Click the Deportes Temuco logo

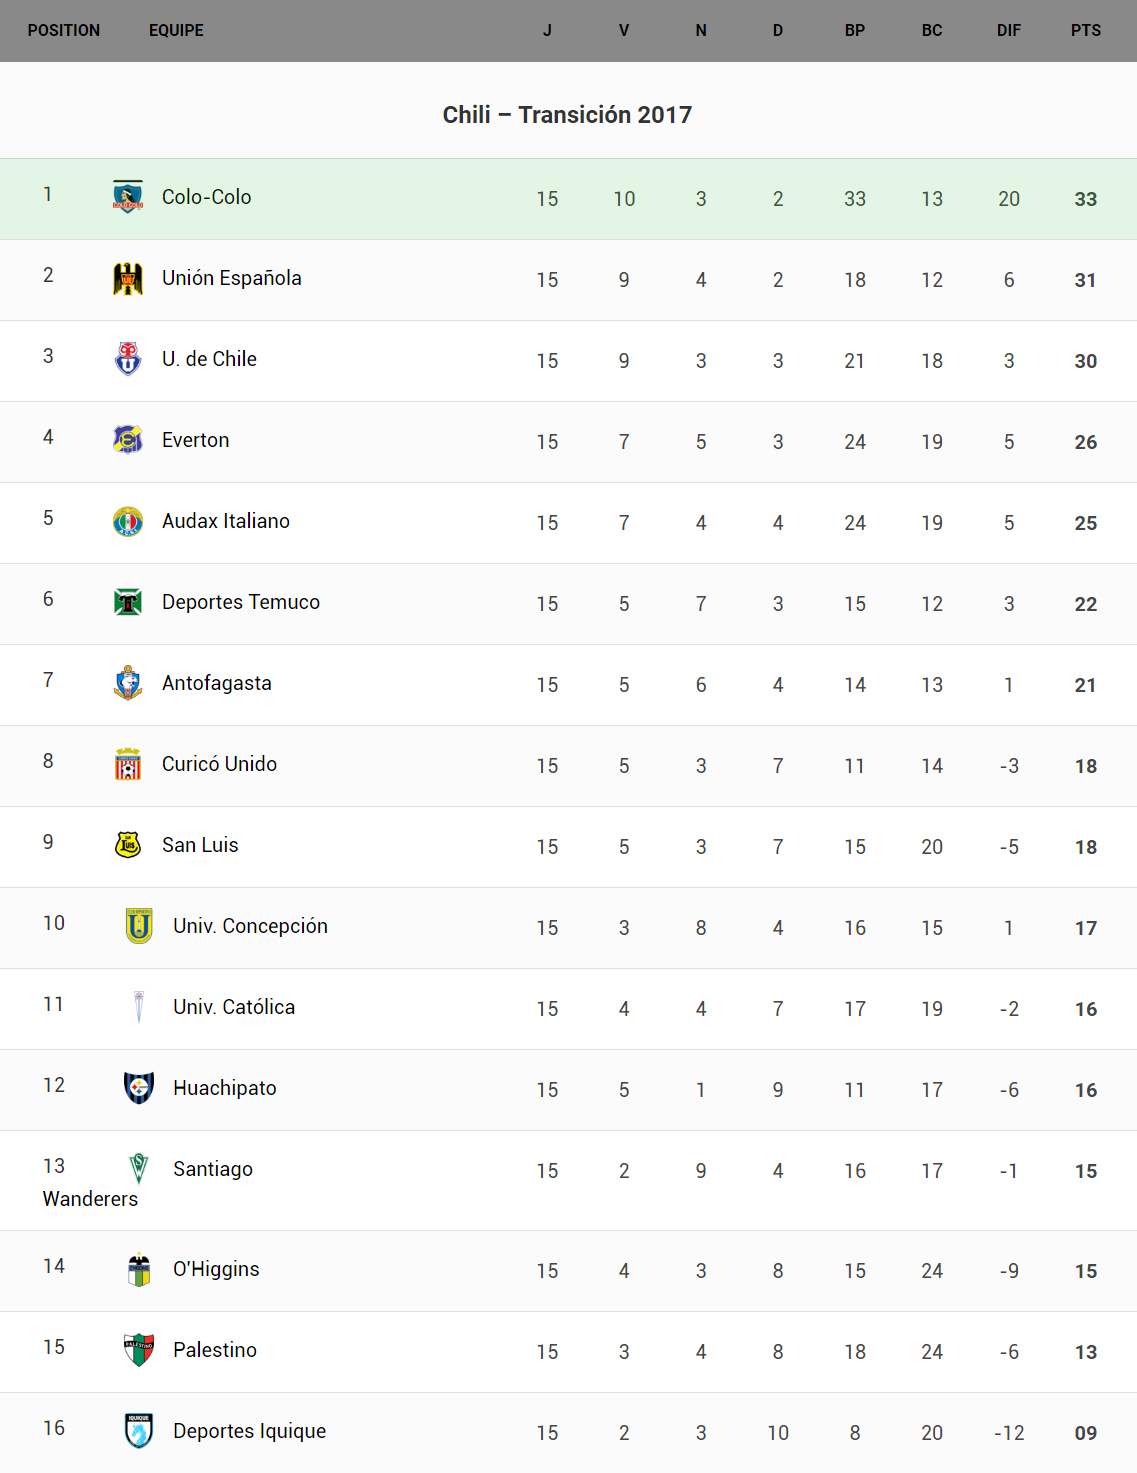(x=128, y=602)
